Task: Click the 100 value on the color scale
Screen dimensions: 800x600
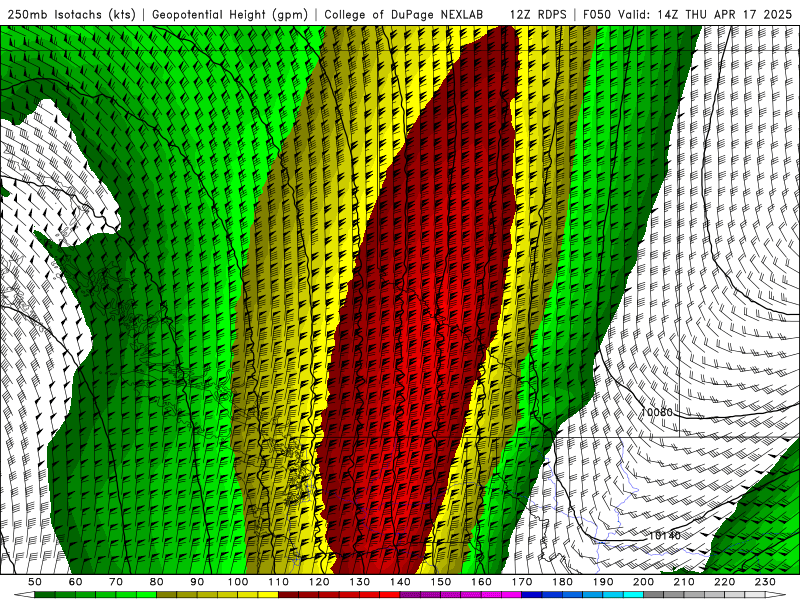Action: pyautogui.click(x=238, y=582)
